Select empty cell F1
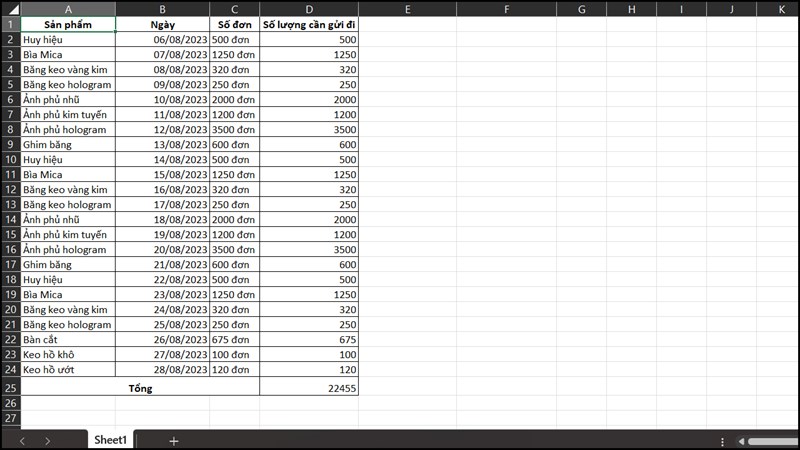The width and height of the screenshot is (800, 450). (506, 24)
